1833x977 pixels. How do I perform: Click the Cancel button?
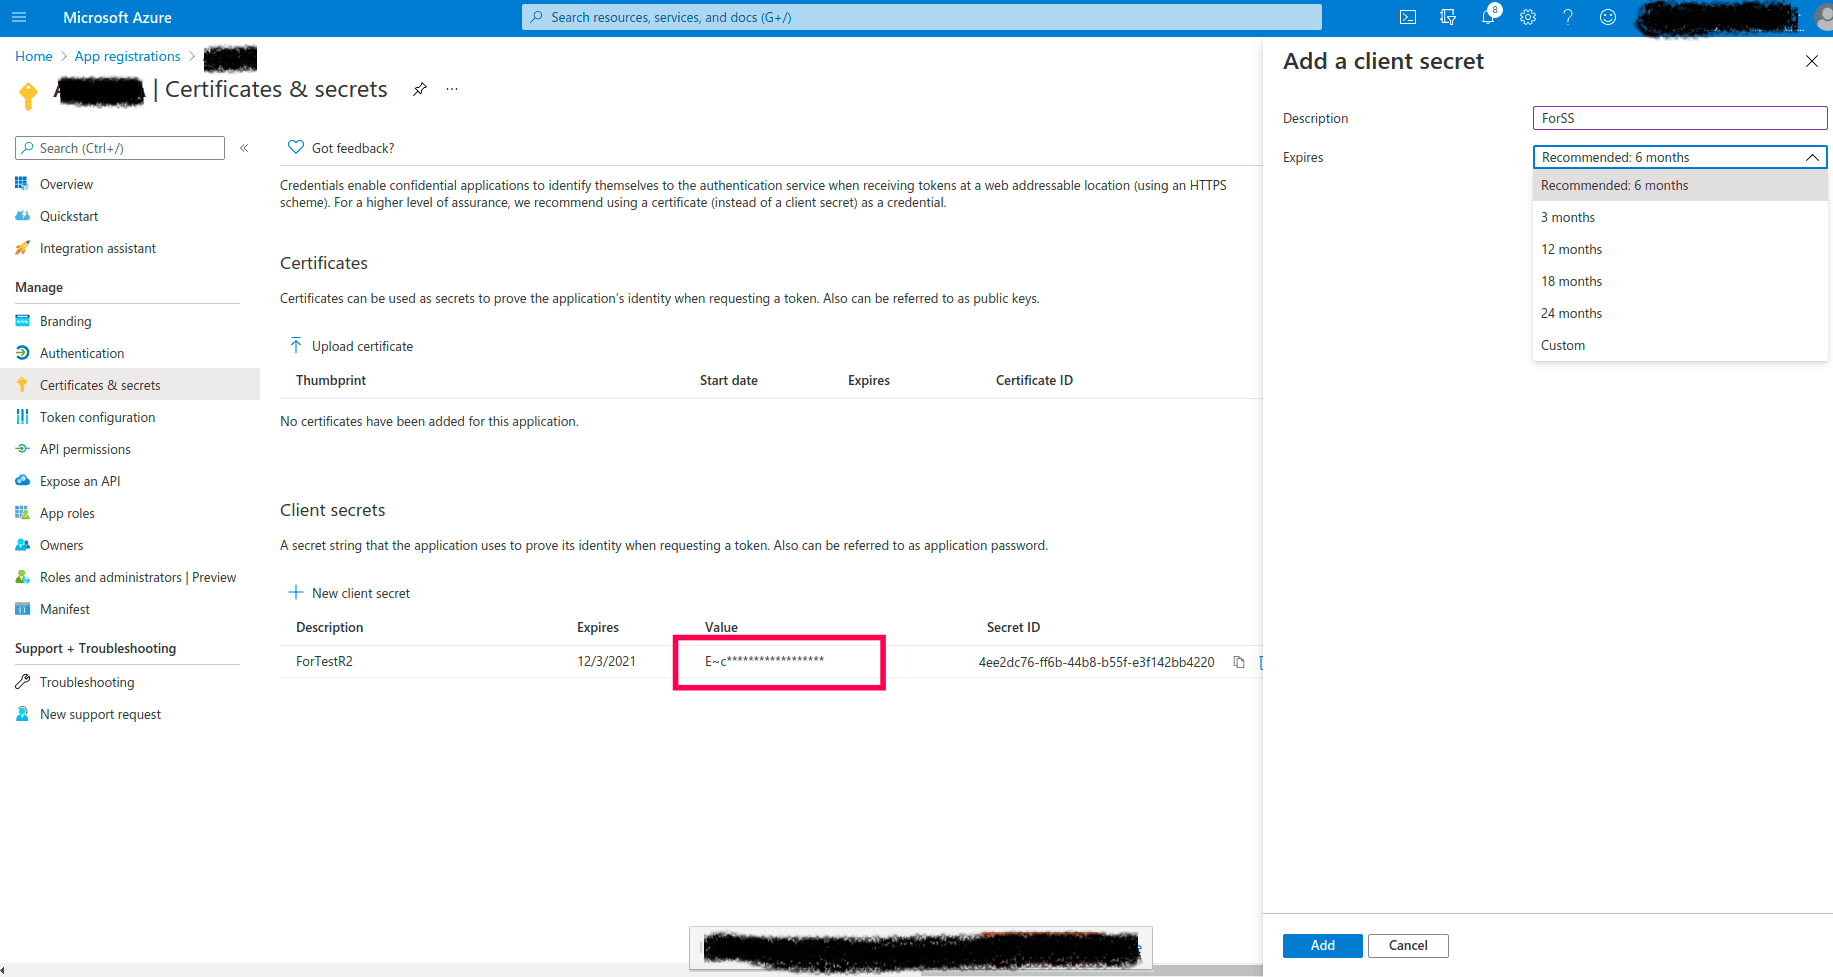[x=1408, y=945]
